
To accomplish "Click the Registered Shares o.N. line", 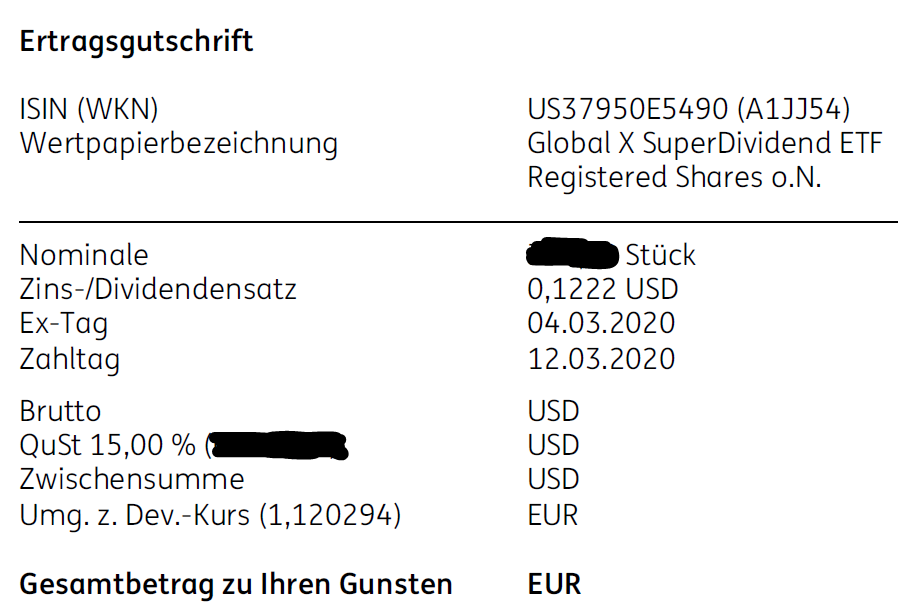I will coord(674,178).
